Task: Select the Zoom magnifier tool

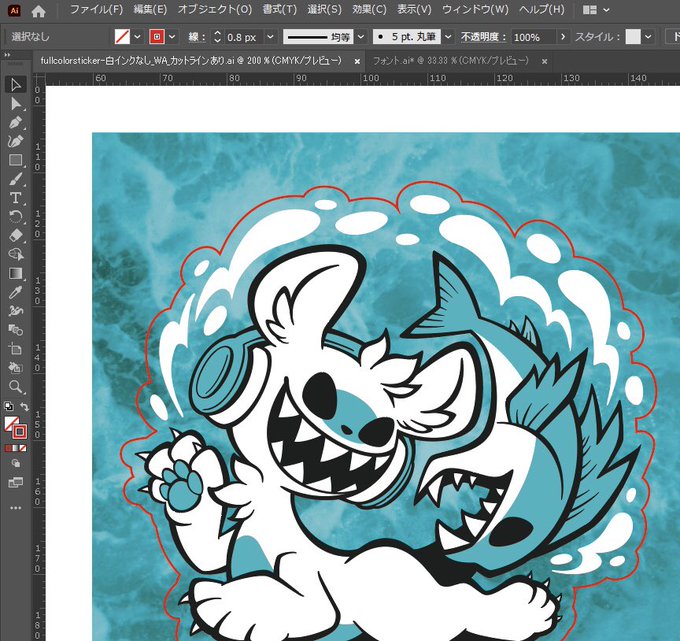Action: 16,386
